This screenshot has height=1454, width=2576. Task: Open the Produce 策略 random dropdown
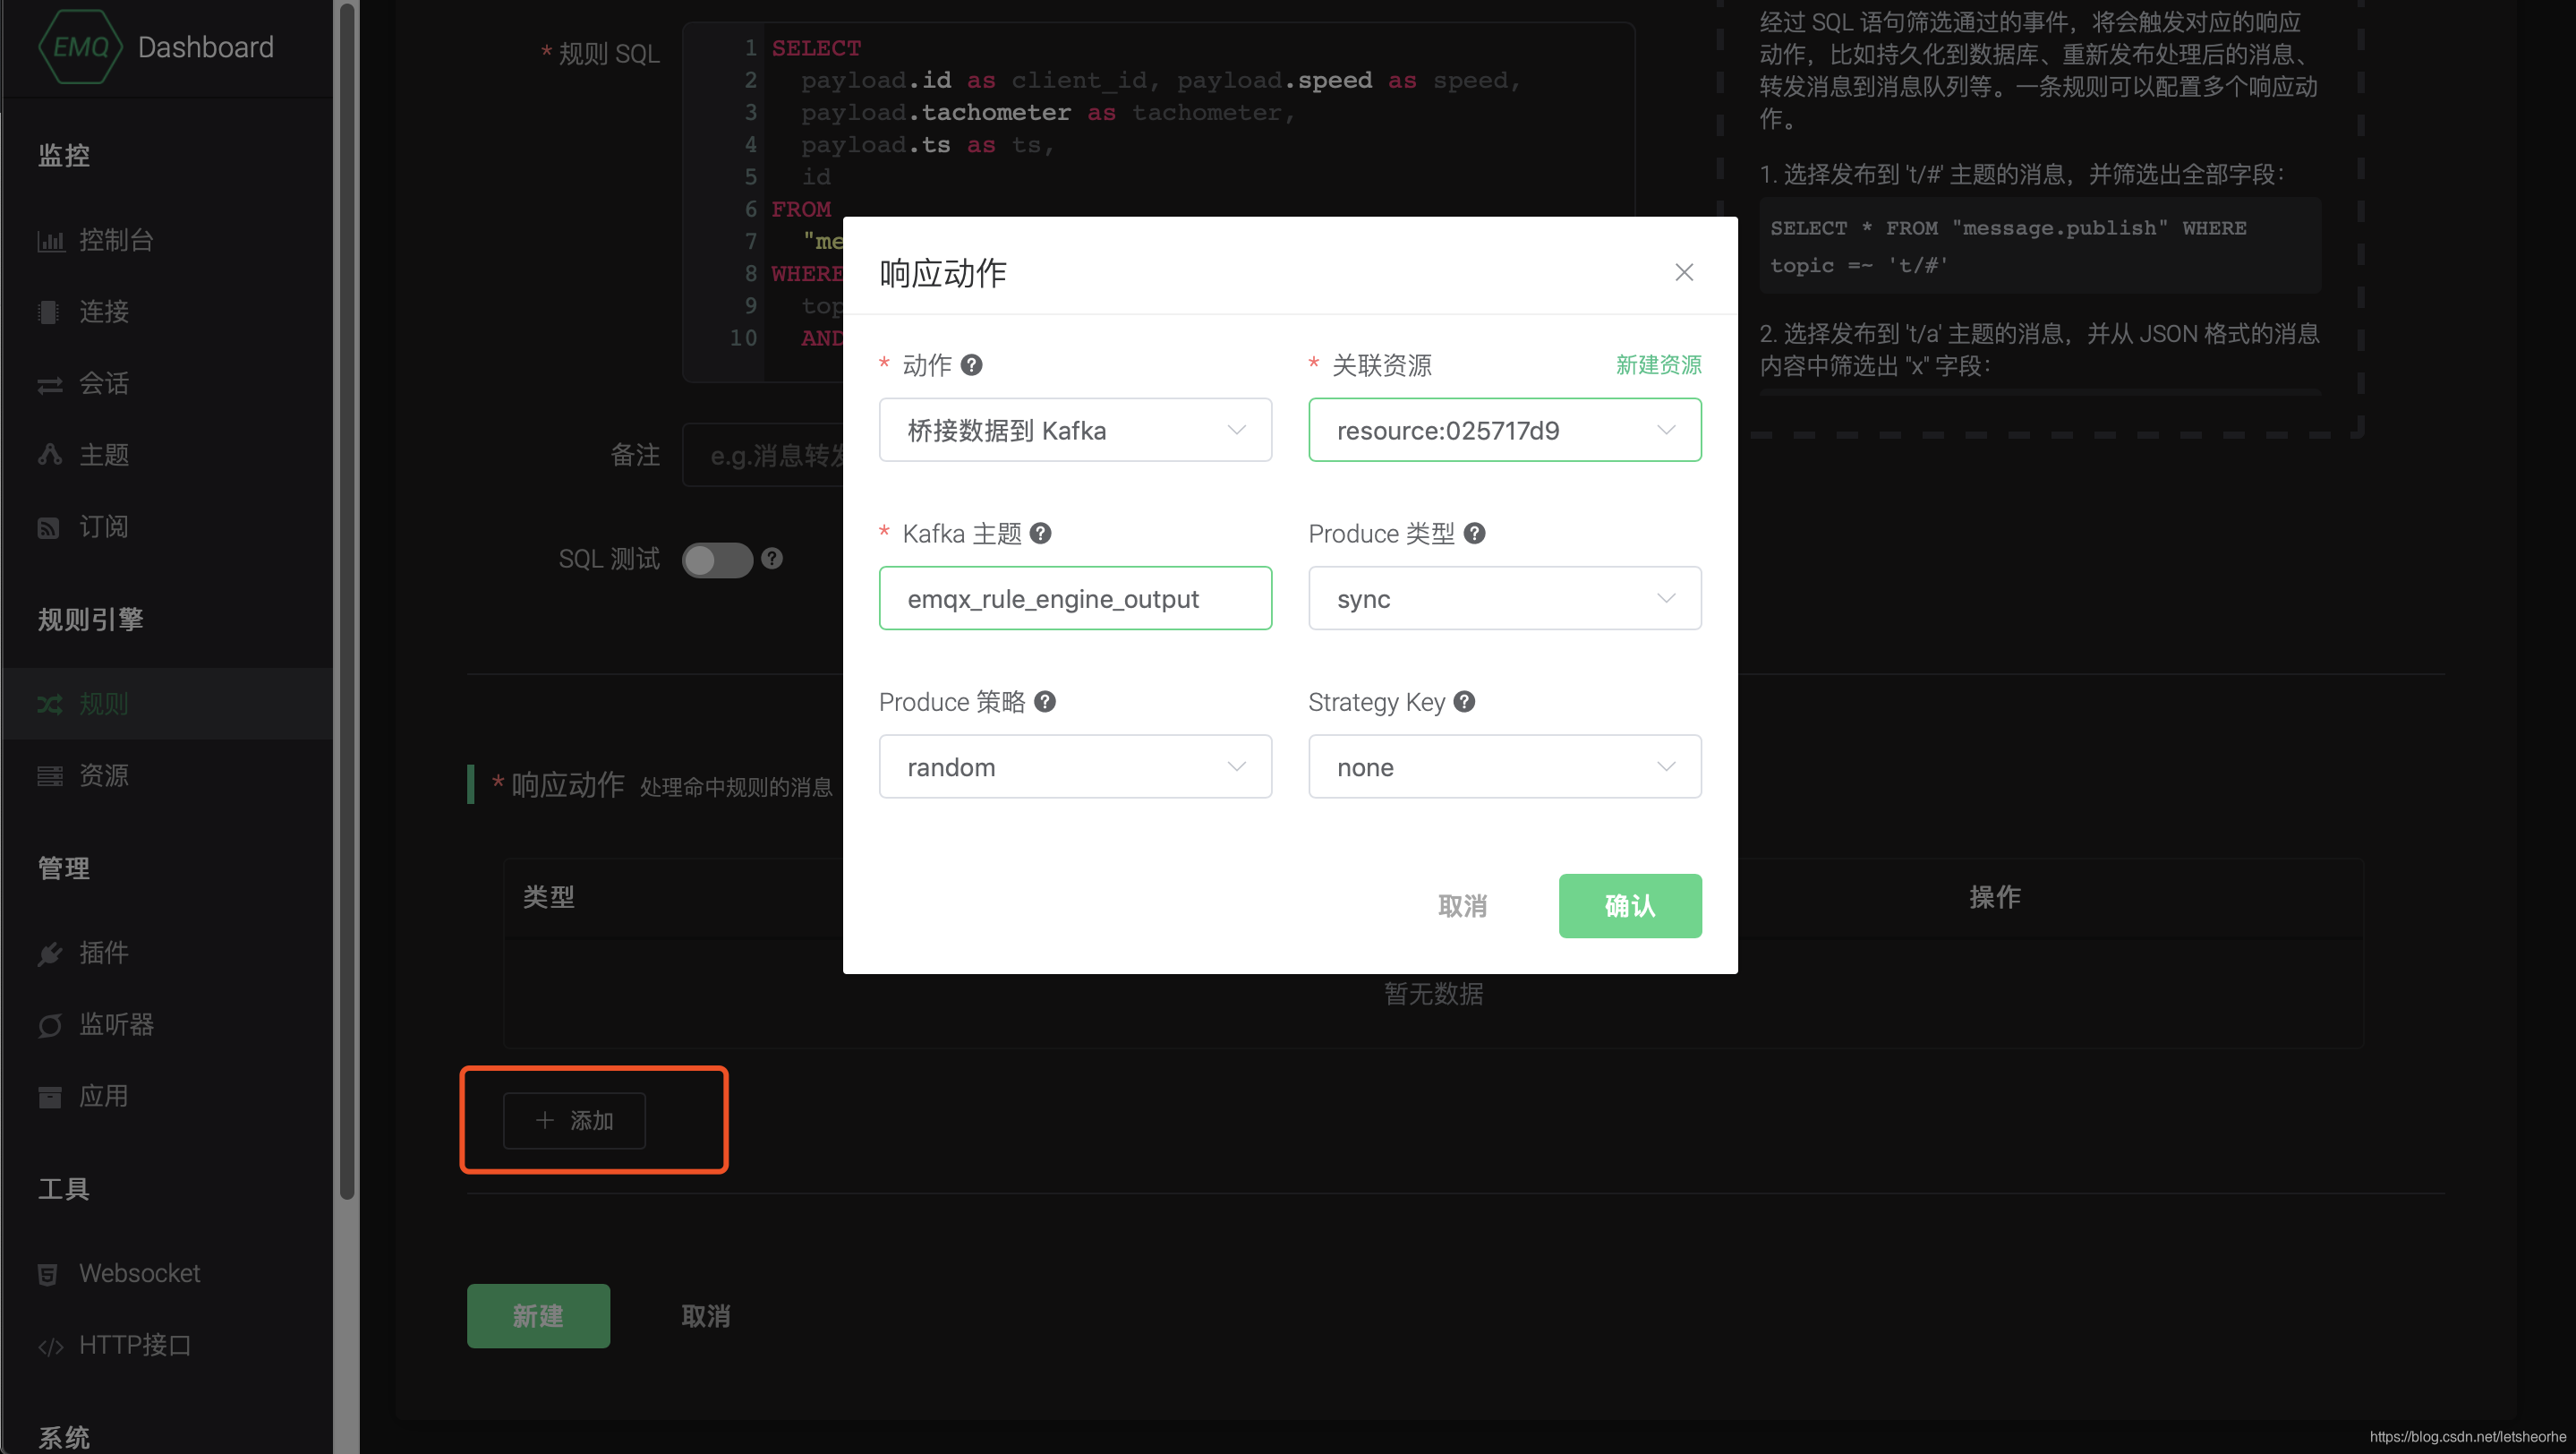pos(1075,767)
